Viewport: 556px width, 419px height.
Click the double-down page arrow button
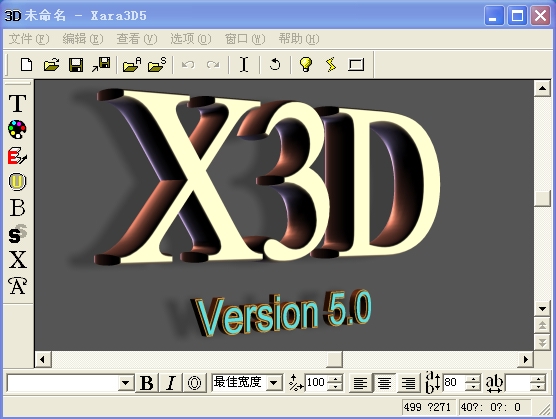pyautogui.click(x=542, y=342)
